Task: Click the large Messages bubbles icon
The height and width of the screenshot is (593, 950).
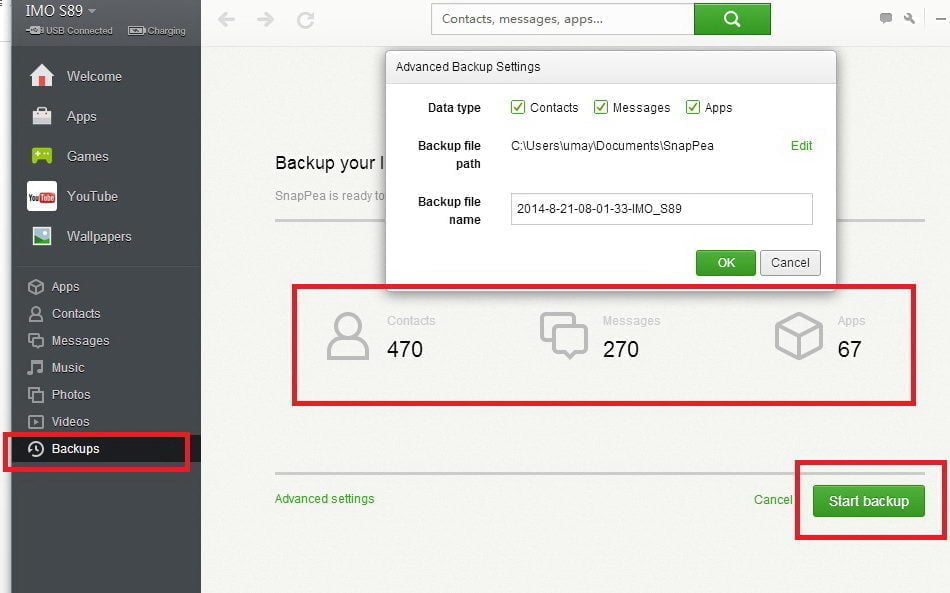Action: point(563,335)
